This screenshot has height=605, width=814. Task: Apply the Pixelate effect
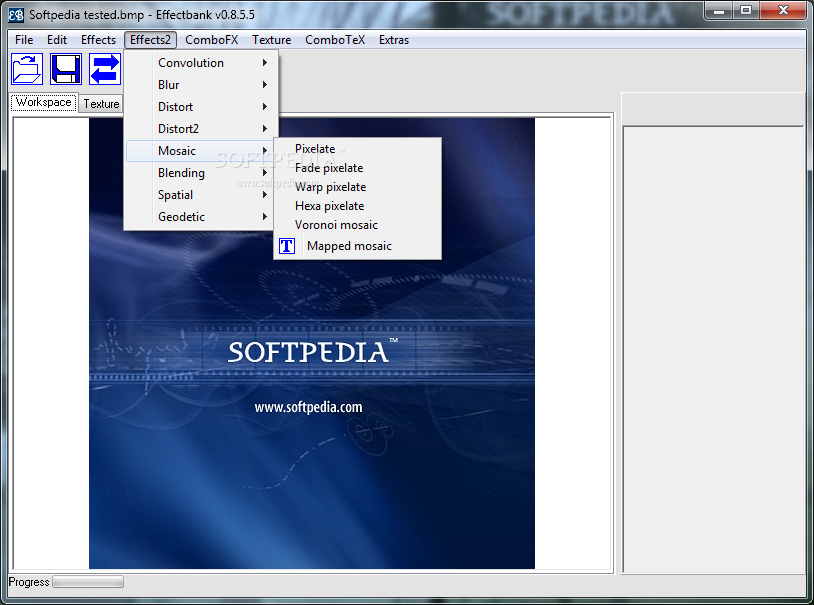click(x=357, y=149)
